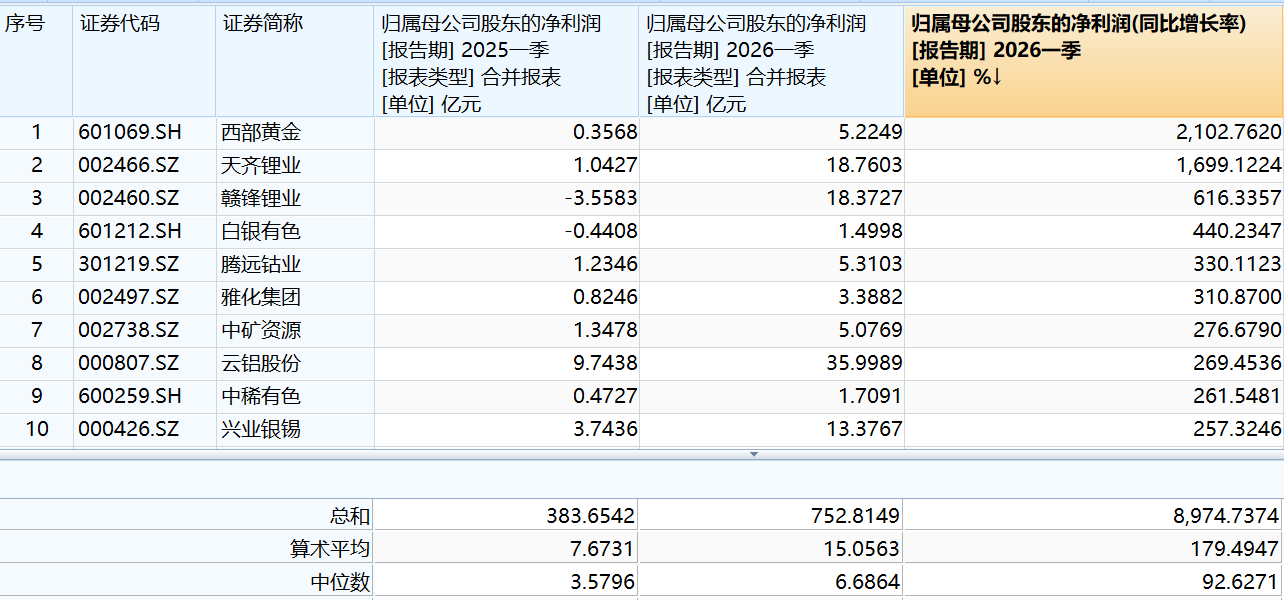1284x600 pixels.
Task: Click row number 5 cell
Action: (37, 265)
